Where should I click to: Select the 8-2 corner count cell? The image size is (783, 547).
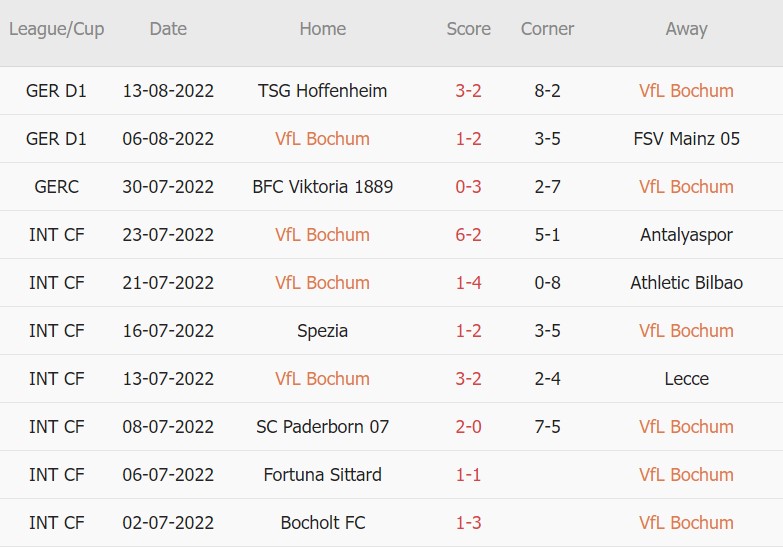[547, 91]
